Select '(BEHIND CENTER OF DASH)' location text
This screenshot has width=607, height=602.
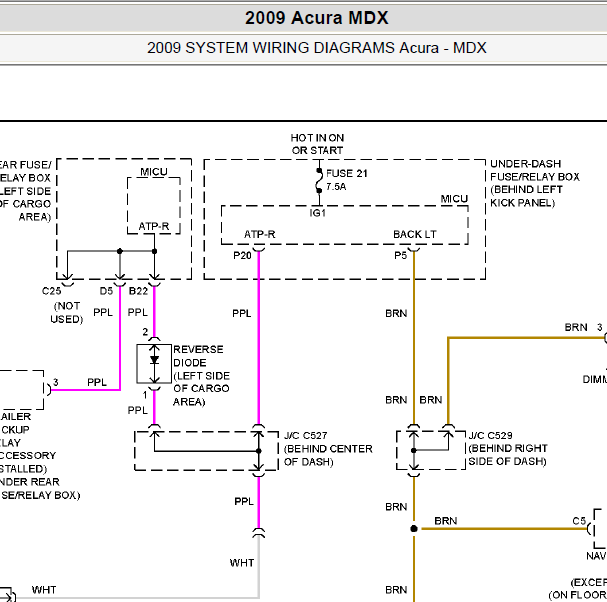point(328,455)
